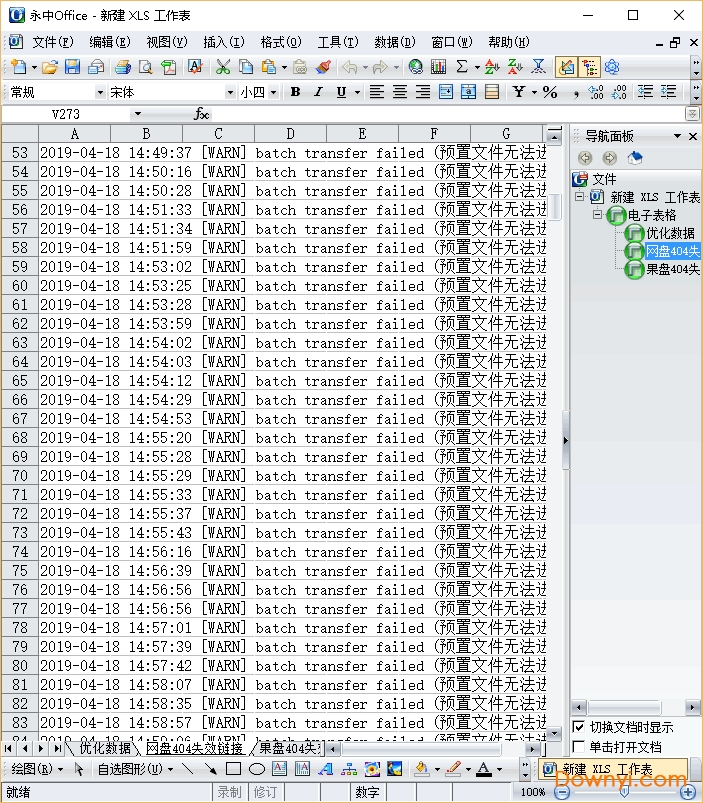The image size is (703, 803).
Task: Click the Cut scissors icon
Action: point(222,67)
